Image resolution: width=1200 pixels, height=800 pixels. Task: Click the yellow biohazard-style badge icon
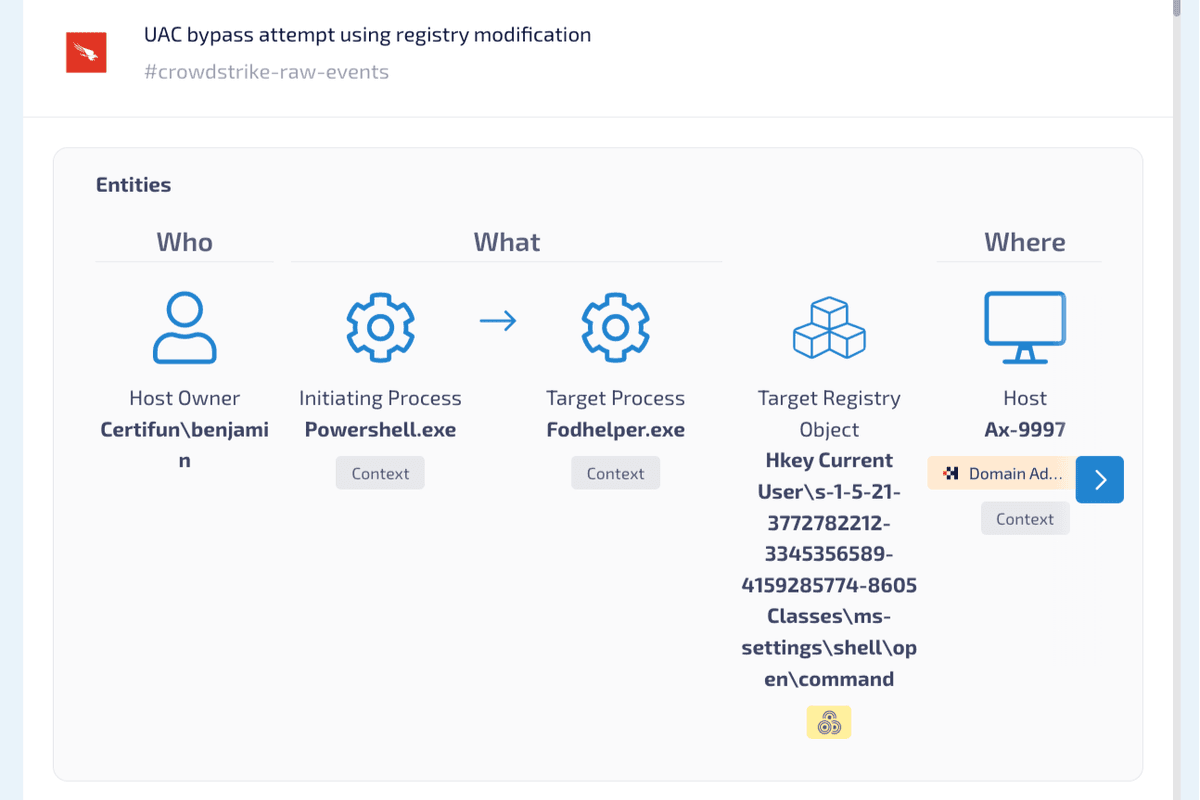coord(829,722)
